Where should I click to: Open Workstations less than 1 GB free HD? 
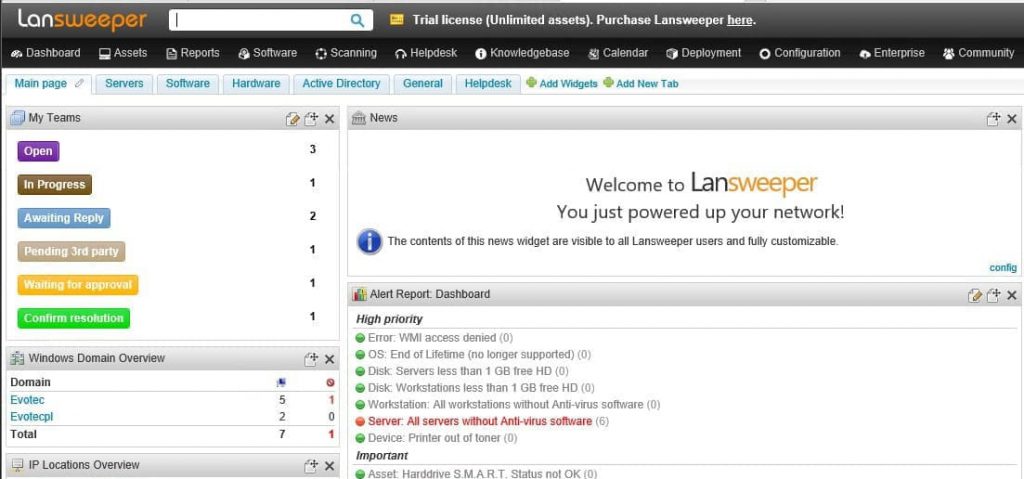pyautogui.click(x=473, y=388)
